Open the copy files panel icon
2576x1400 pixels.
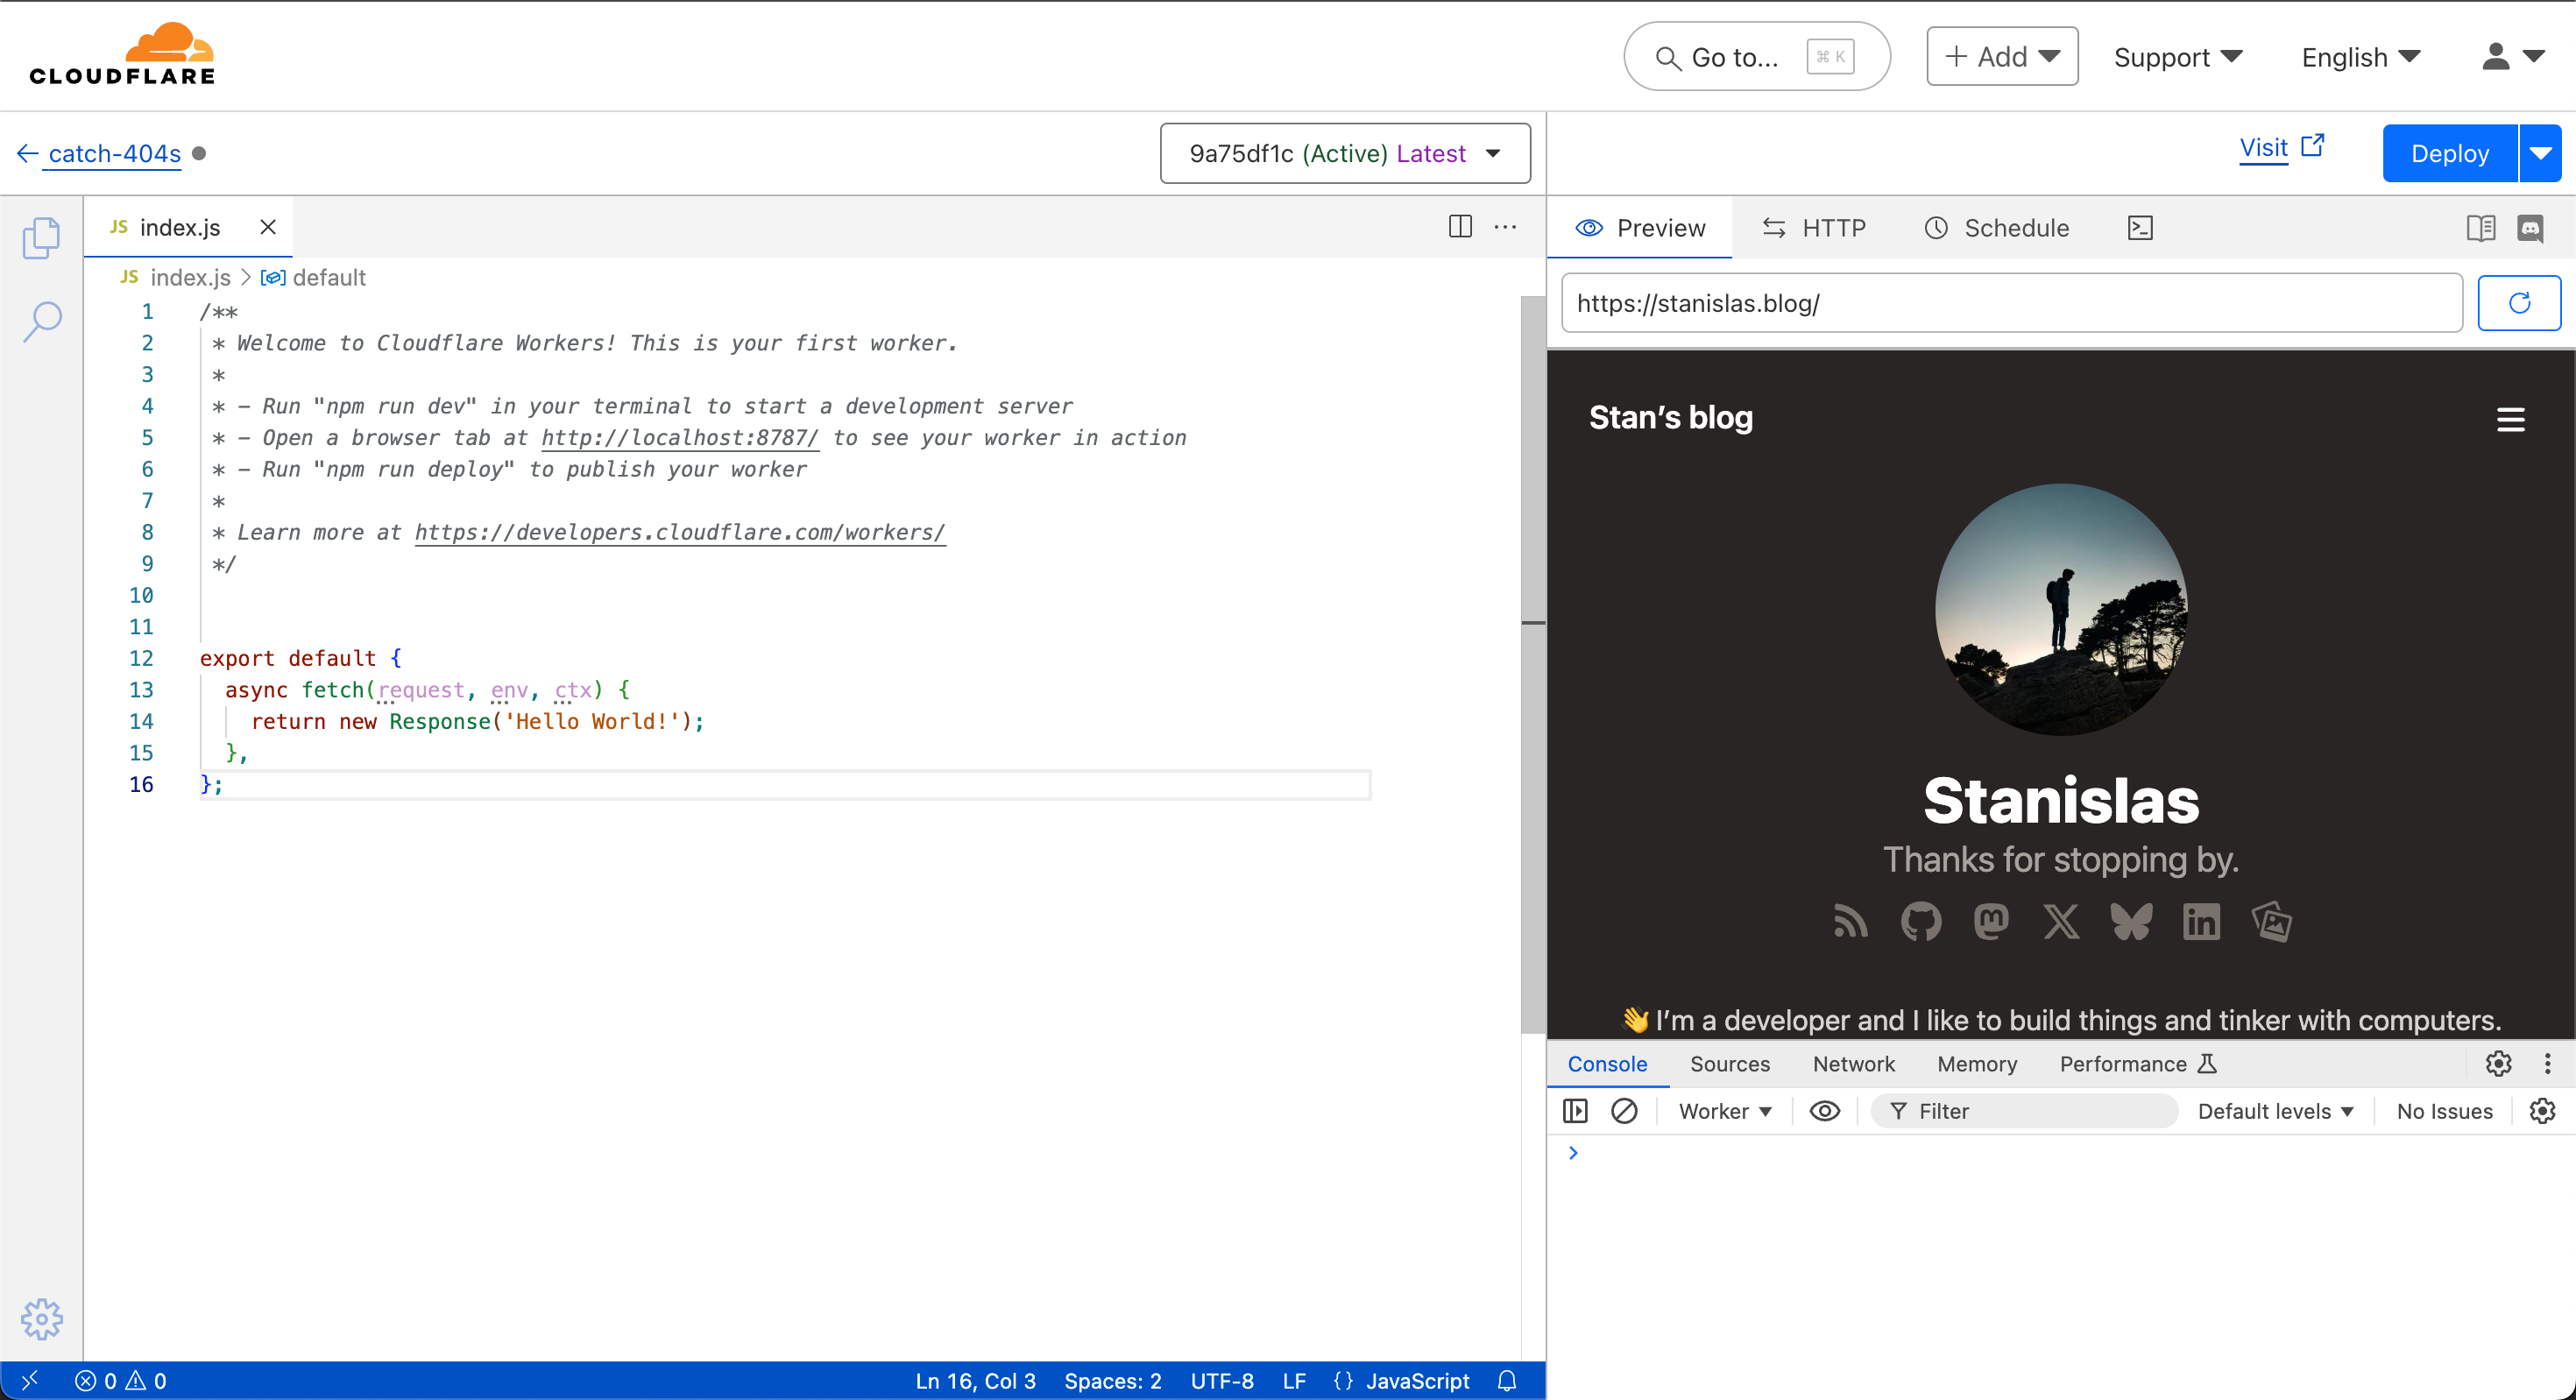(42, 238)
